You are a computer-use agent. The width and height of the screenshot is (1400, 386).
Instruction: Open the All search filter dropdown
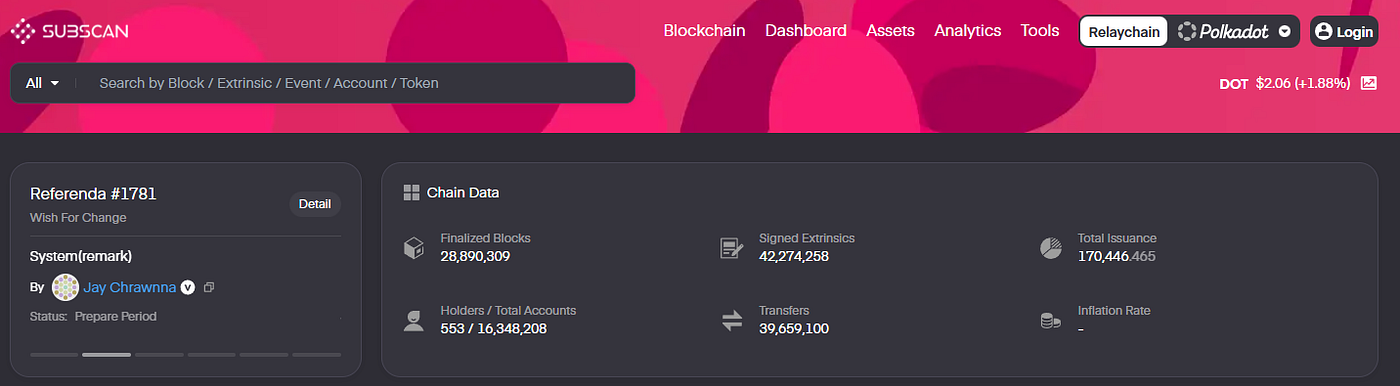[x=43, y=83]
